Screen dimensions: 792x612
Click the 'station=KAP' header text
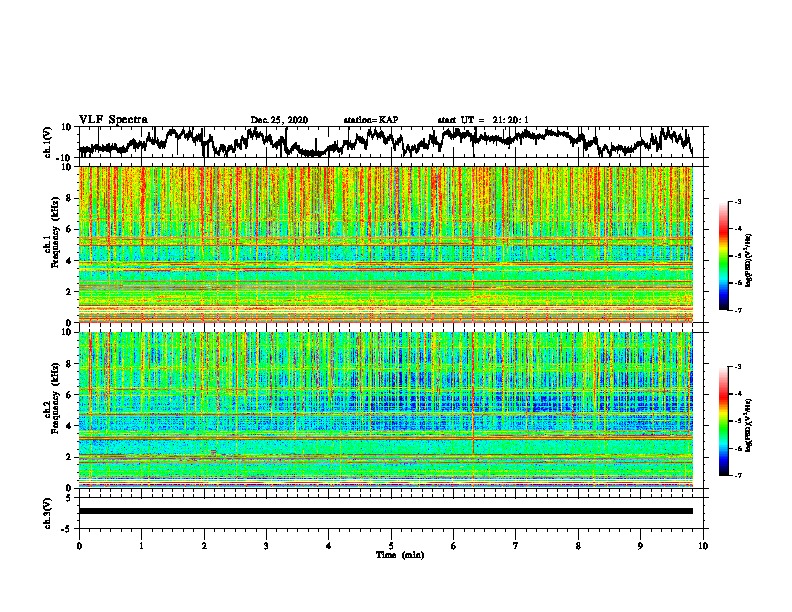point(371,120)
